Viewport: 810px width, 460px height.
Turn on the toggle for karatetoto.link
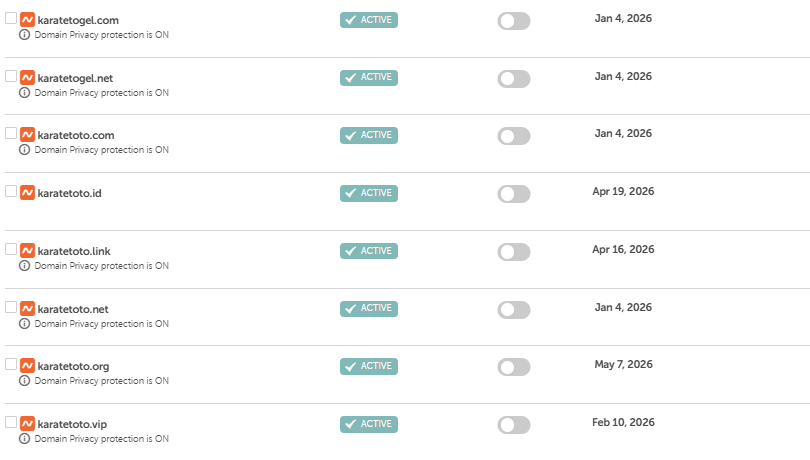513,252
